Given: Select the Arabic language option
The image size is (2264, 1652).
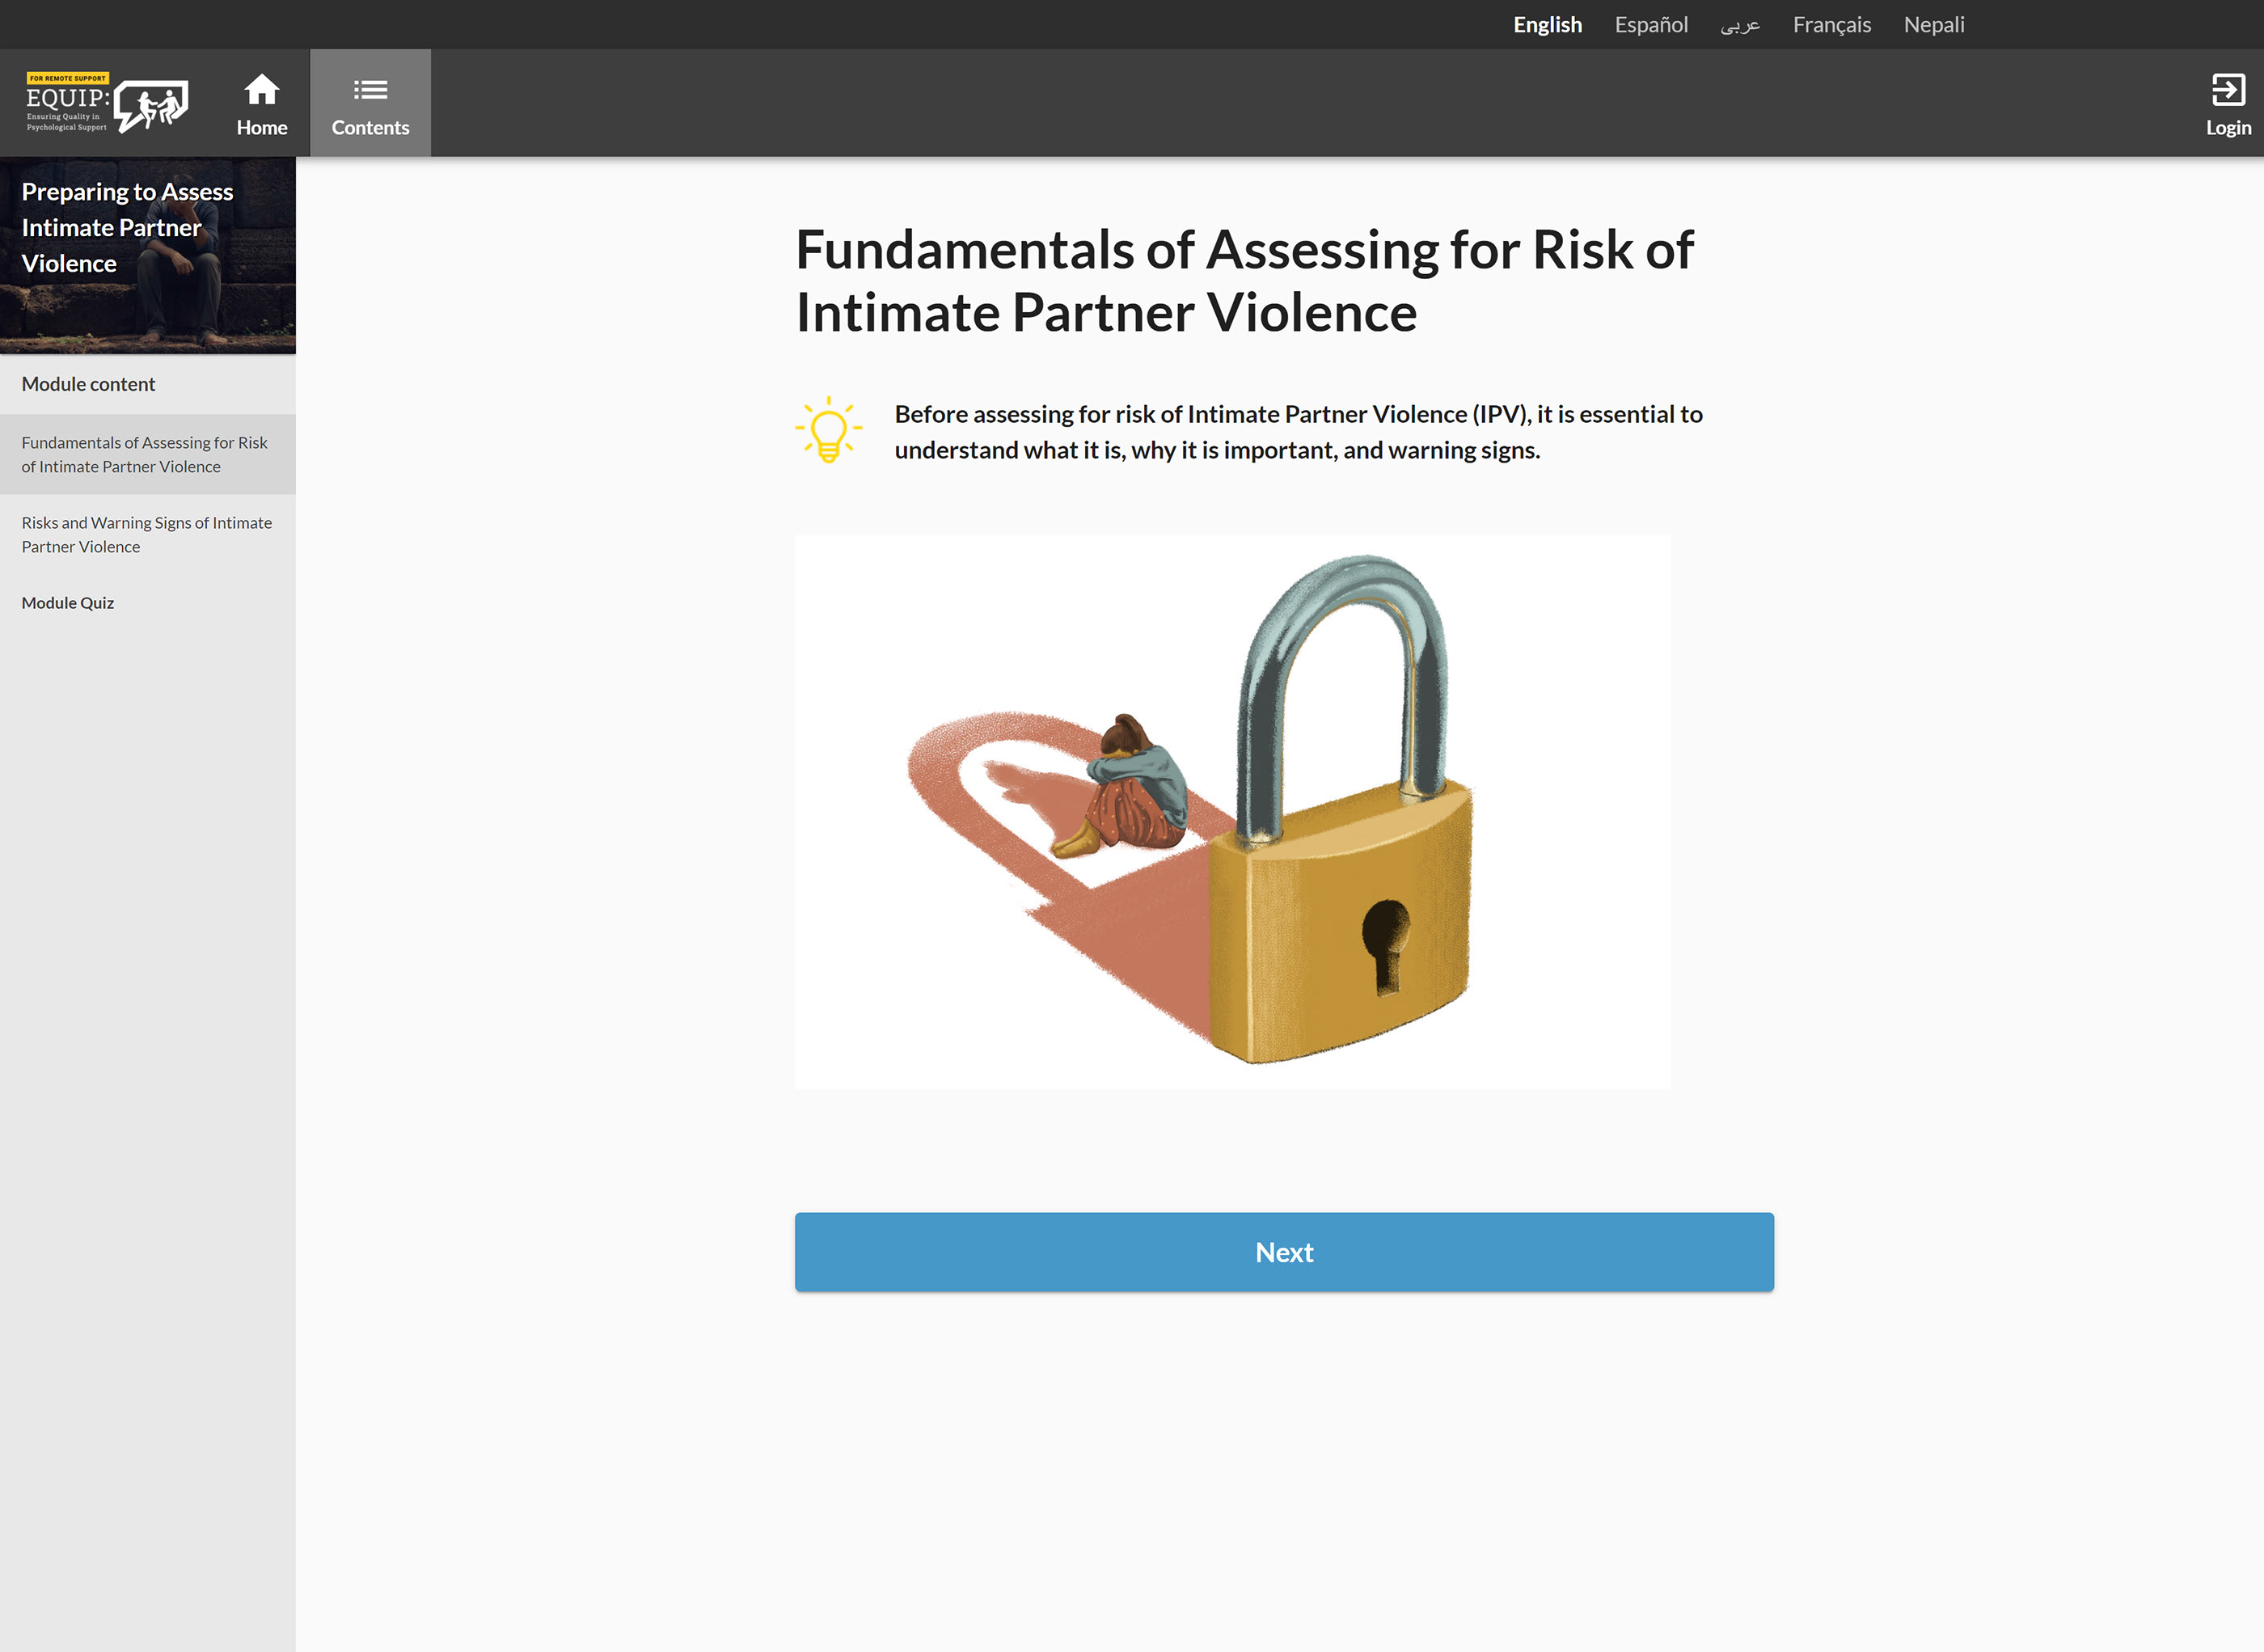Looking at the screenshot, I should [x=1740, y=25].
